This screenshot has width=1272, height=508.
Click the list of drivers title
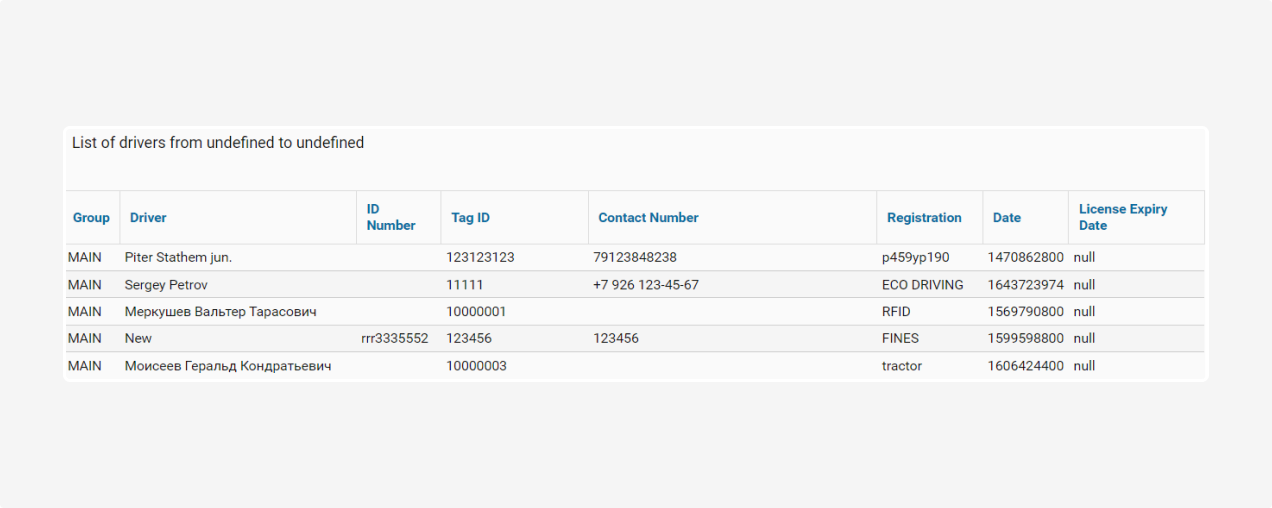(218, 143)
